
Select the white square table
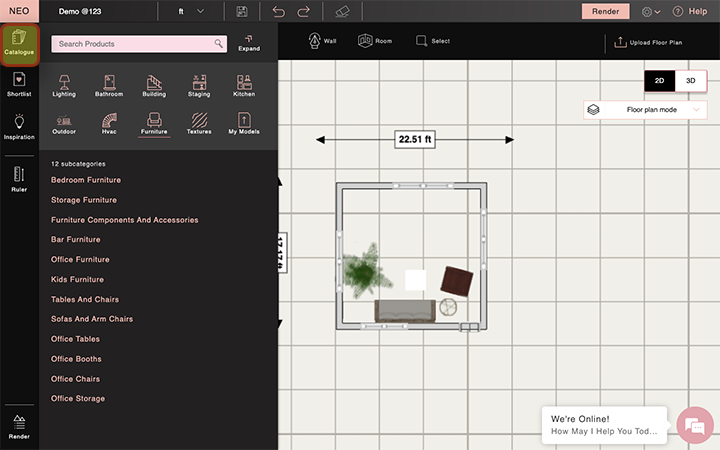click(415, 280)
